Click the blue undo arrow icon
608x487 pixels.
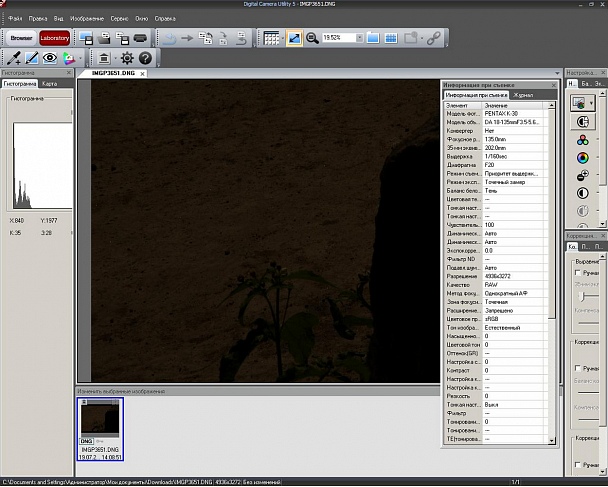pyautogui.click(x=169, y=38)
